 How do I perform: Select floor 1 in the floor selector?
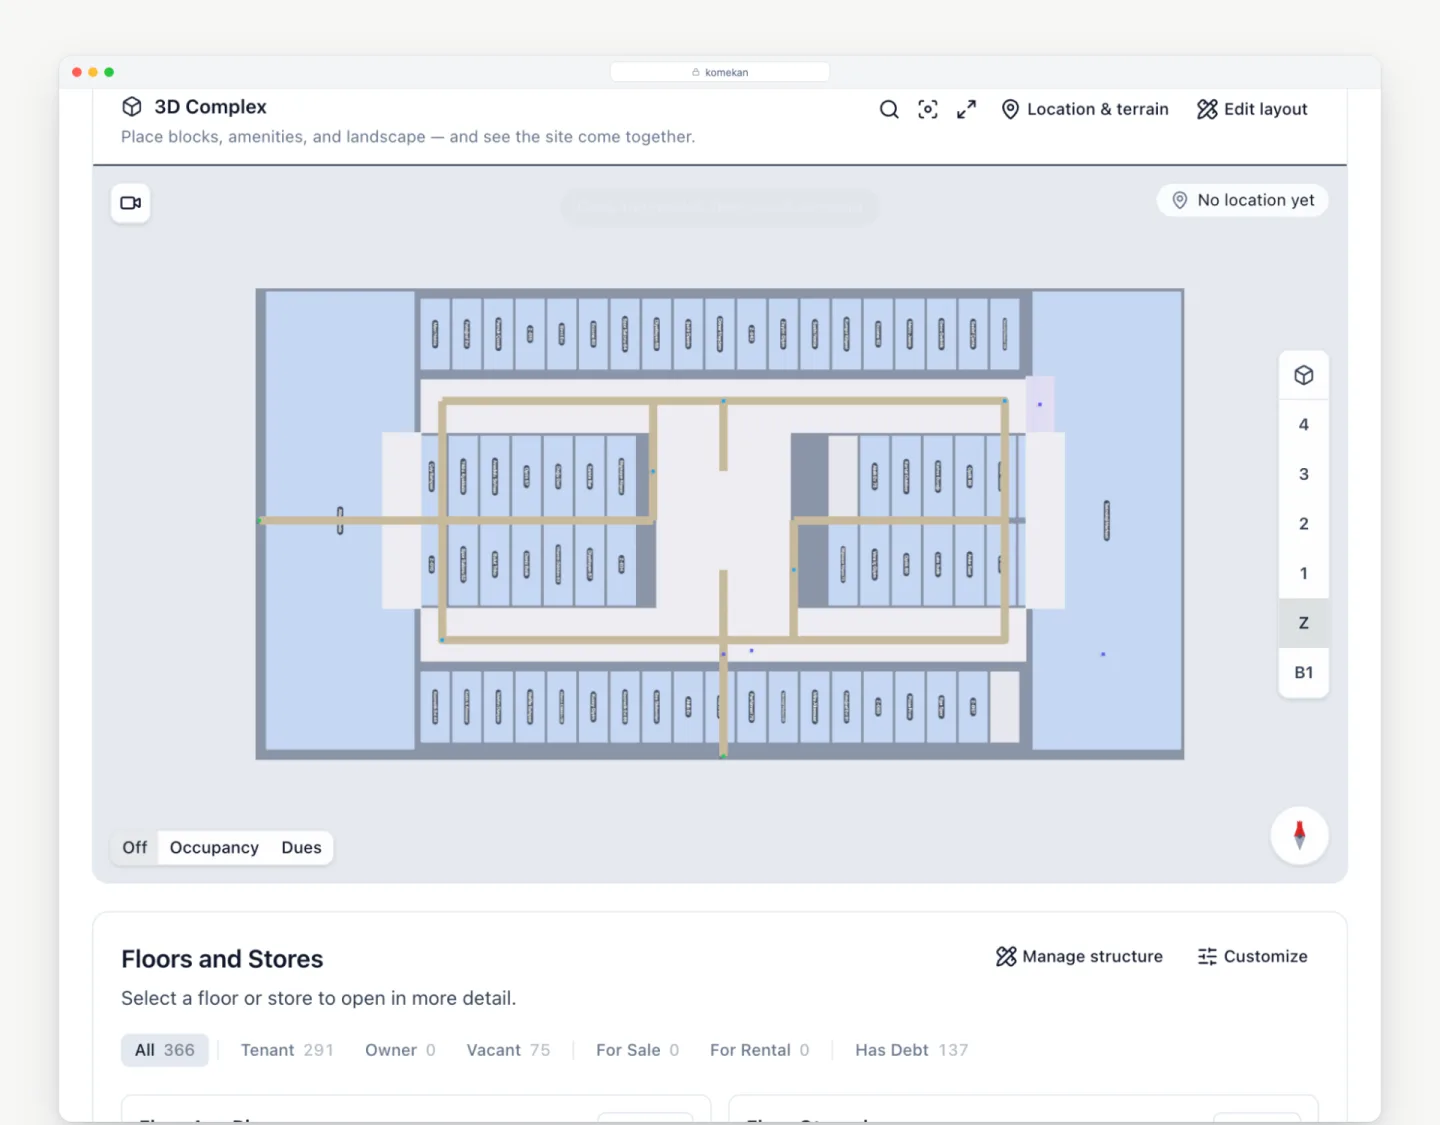pos(1303,573)
